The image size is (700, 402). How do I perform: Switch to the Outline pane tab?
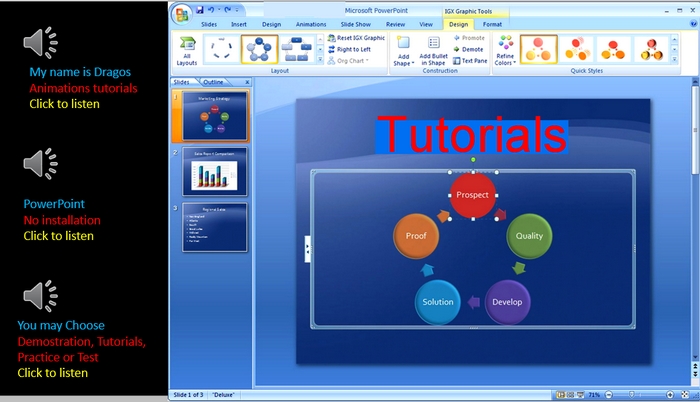(214, 82)
